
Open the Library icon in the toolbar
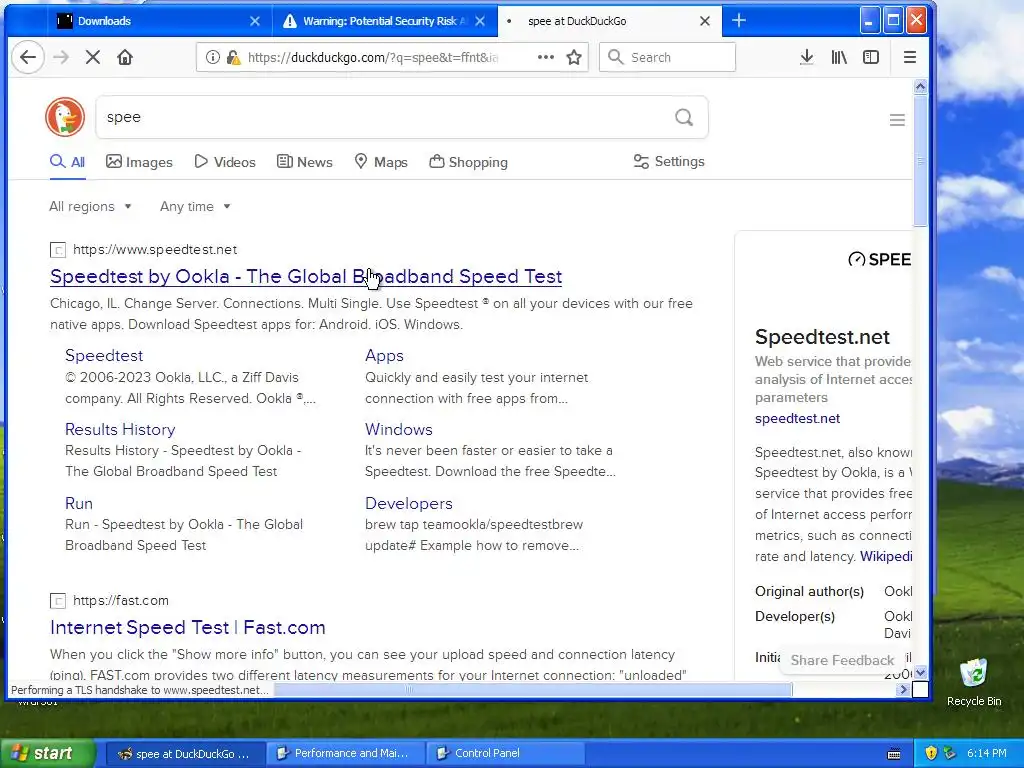tap(839, 57)
